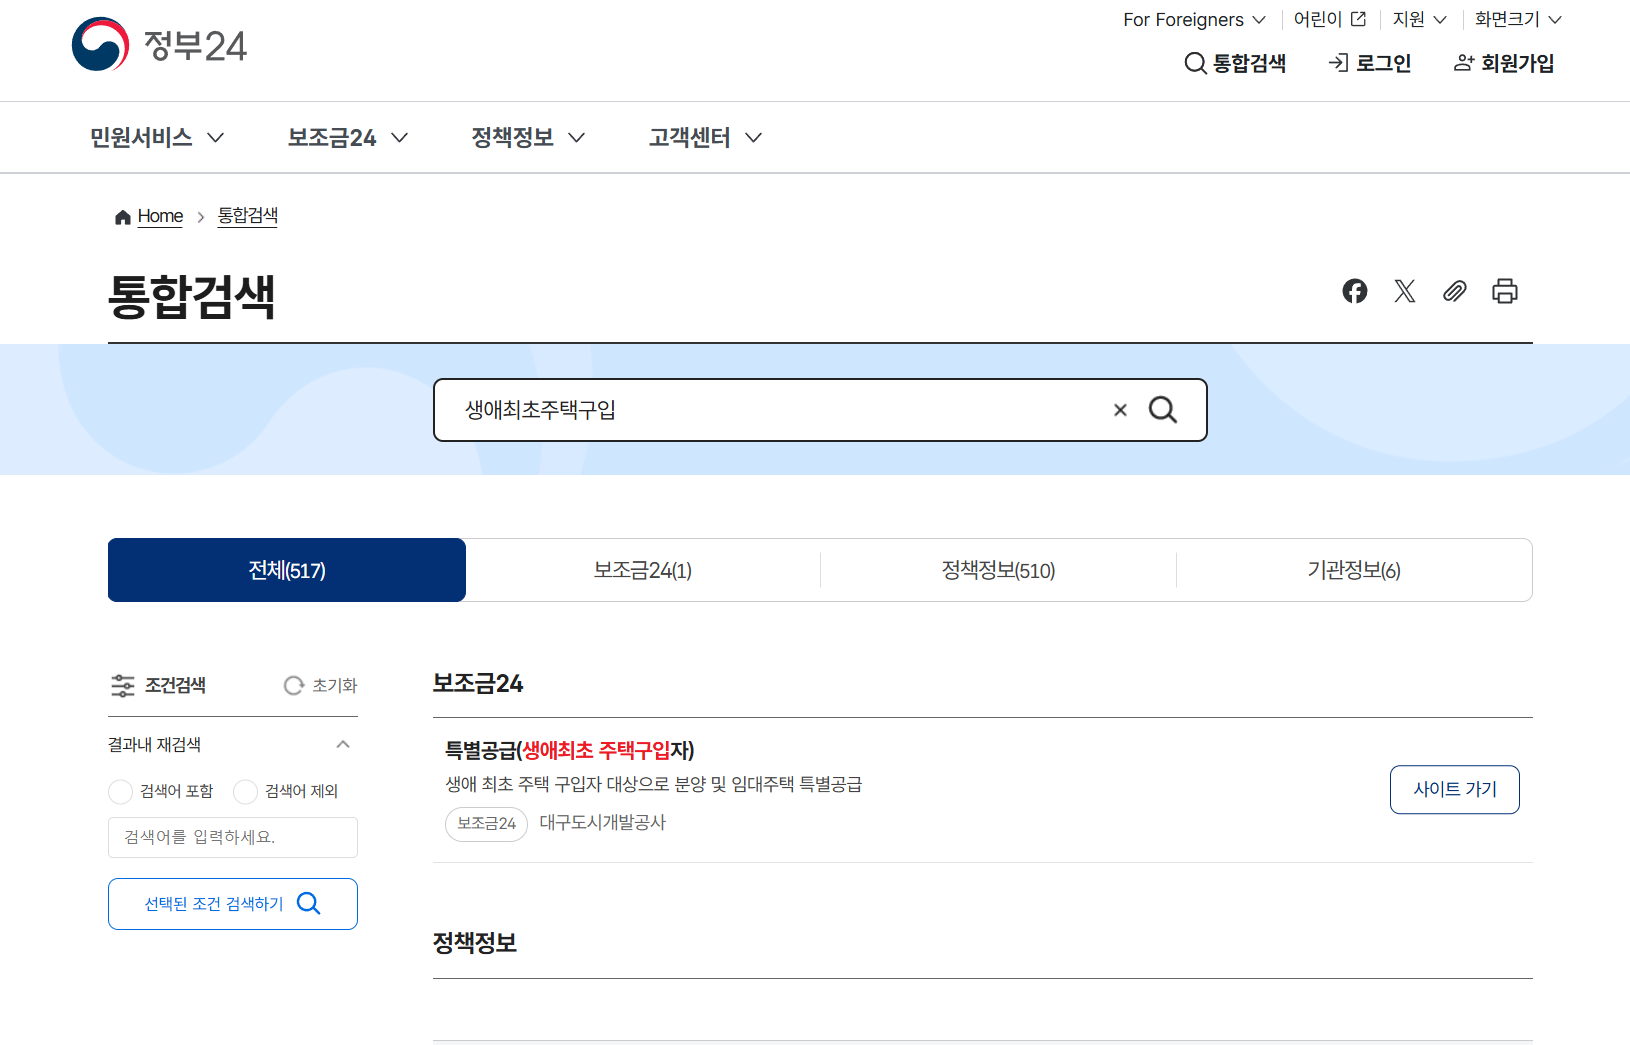Select the 검색어 포함 radio button

[120, 791]
